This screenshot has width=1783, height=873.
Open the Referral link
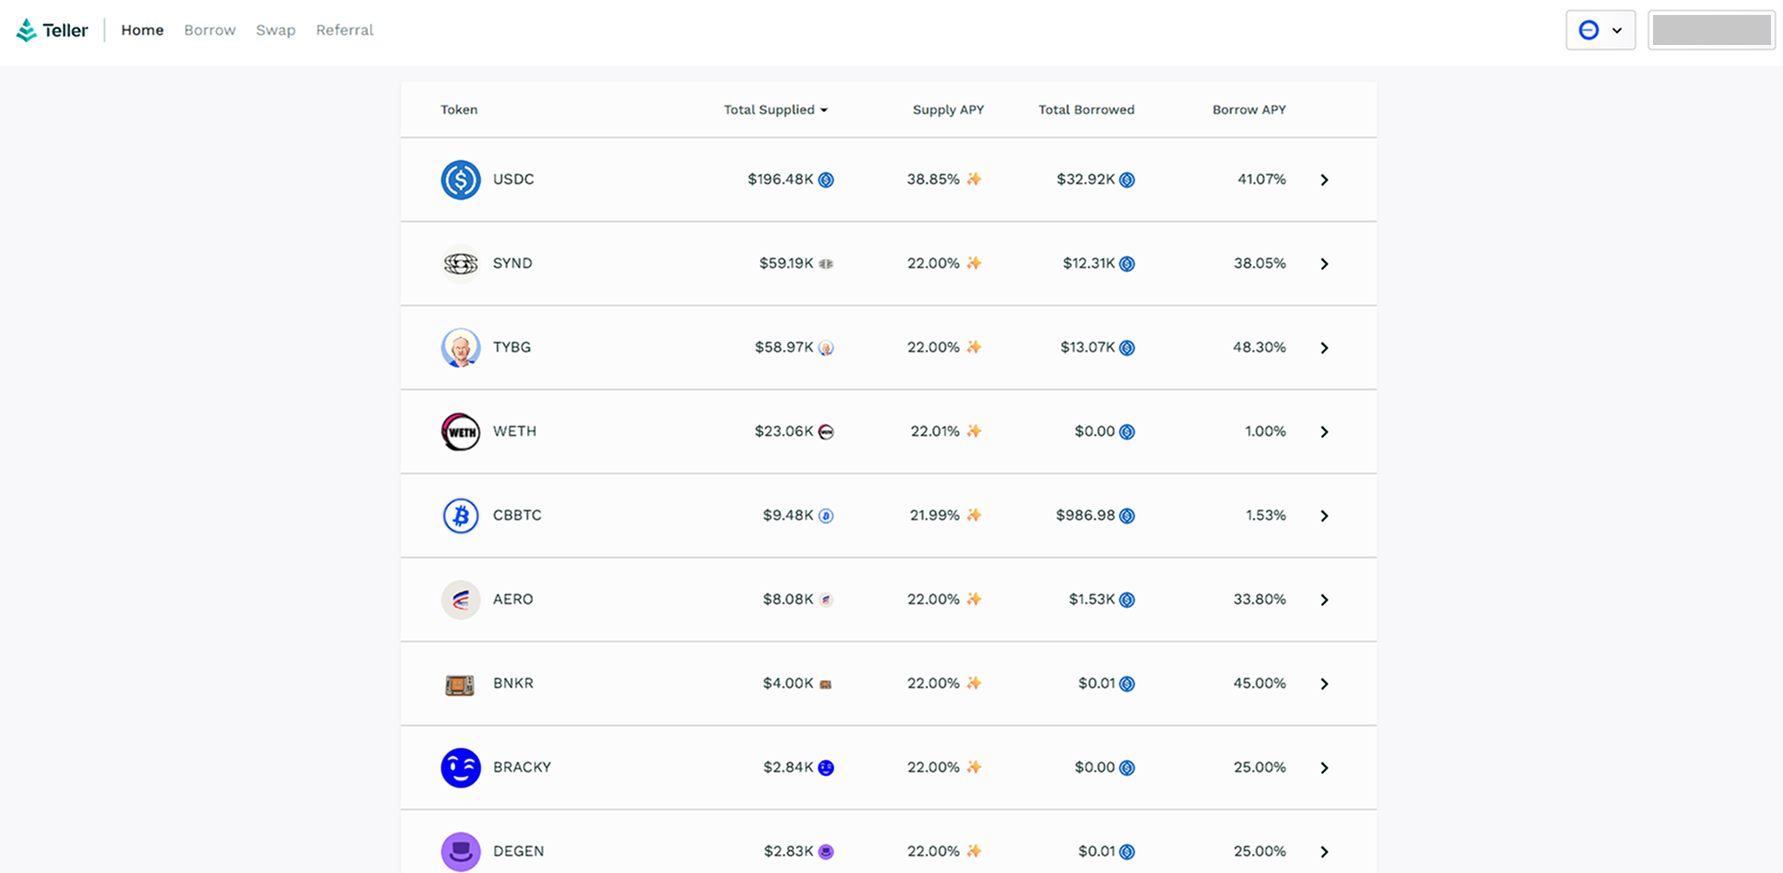click(344, 30)
